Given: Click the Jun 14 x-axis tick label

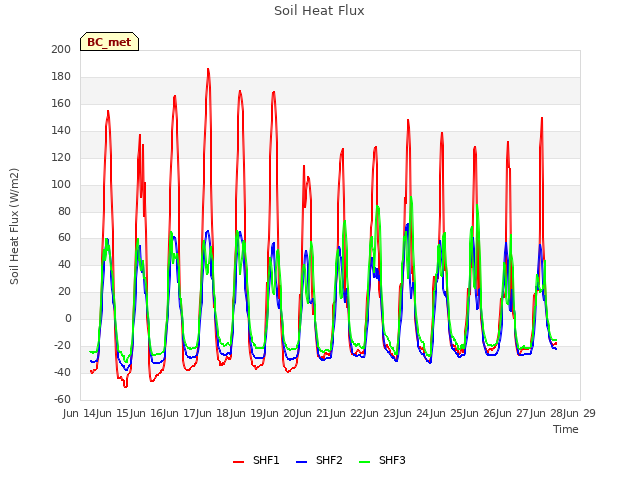Looking at the screenshot, I should point(80,413).
